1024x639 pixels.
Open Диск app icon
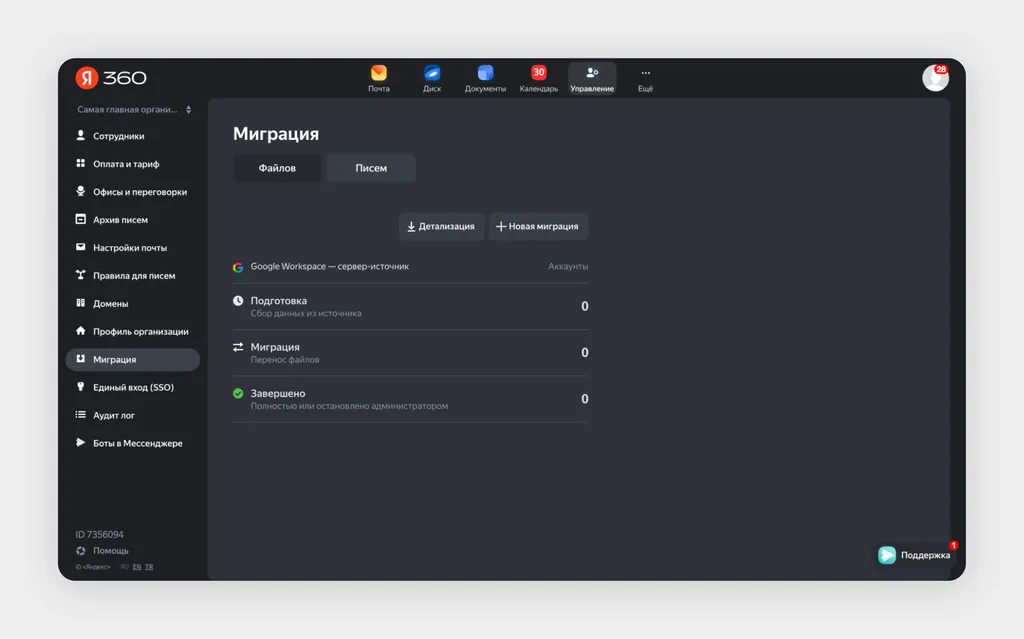click(432, 78)
